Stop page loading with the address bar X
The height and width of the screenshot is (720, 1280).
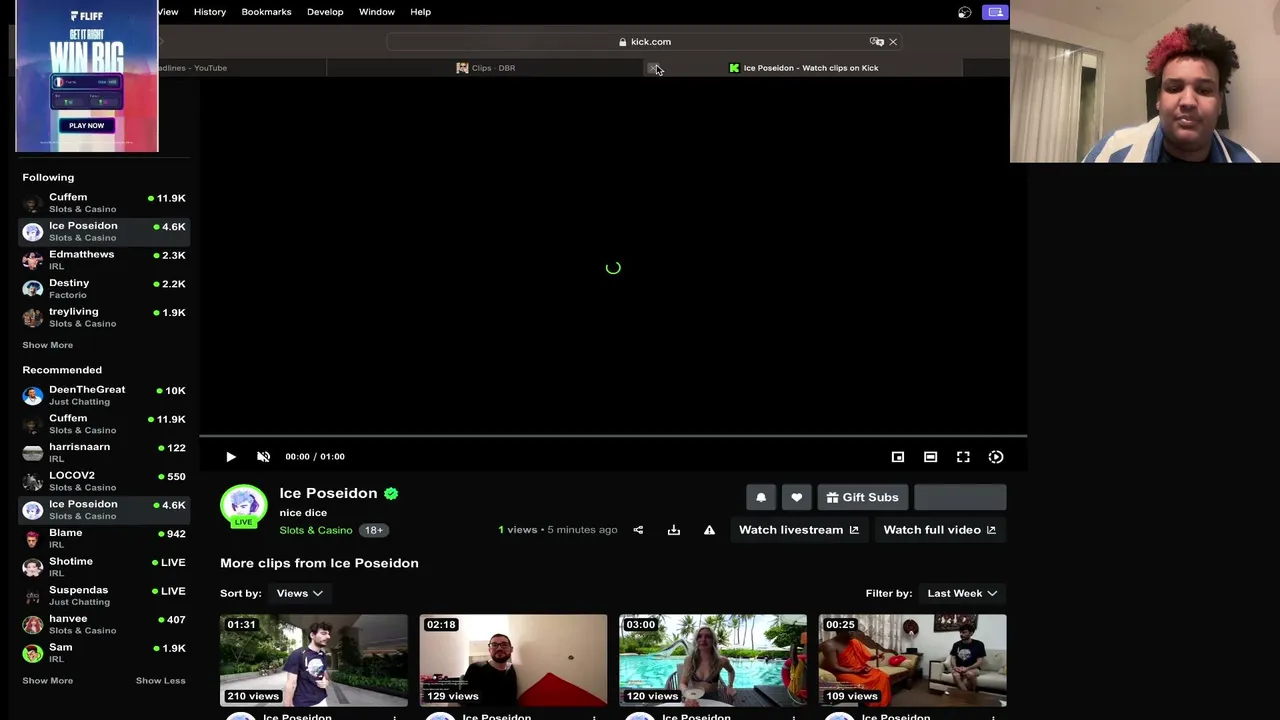pyautogui.click(x=893, y=42)
